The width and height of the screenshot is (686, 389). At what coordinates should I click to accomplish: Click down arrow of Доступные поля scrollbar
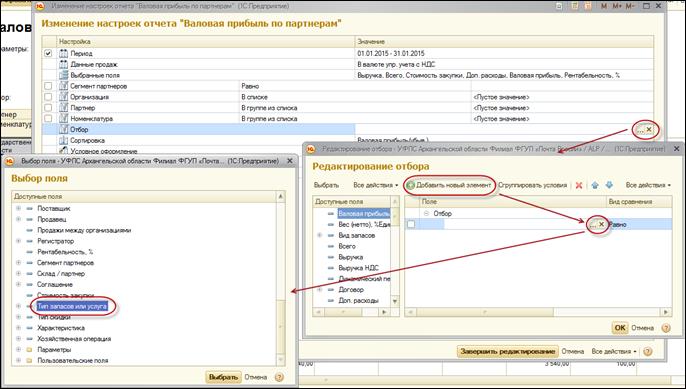click(395, 301)
